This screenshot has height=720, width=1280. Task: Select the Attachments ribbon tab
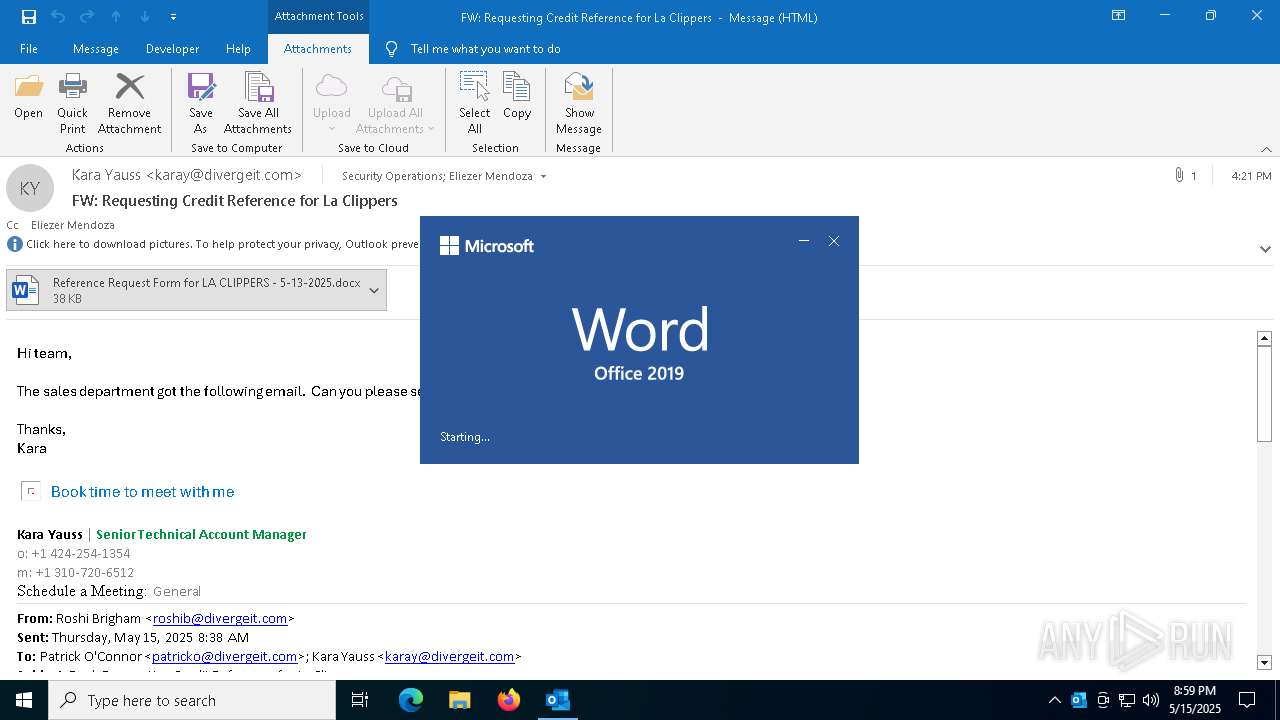coord(317,49)
